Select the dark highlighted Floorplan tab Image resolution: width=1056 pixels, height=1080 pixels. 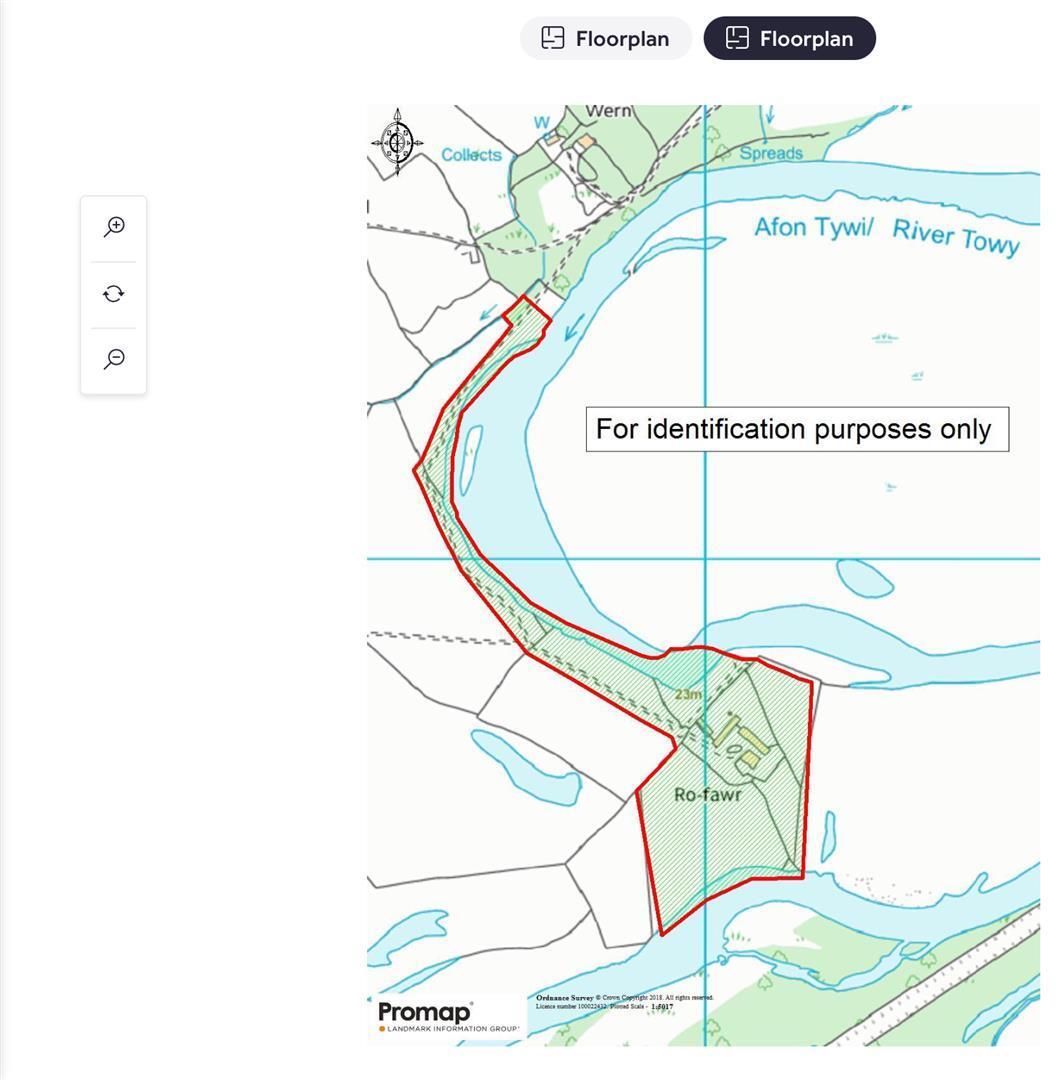(790, 38)
